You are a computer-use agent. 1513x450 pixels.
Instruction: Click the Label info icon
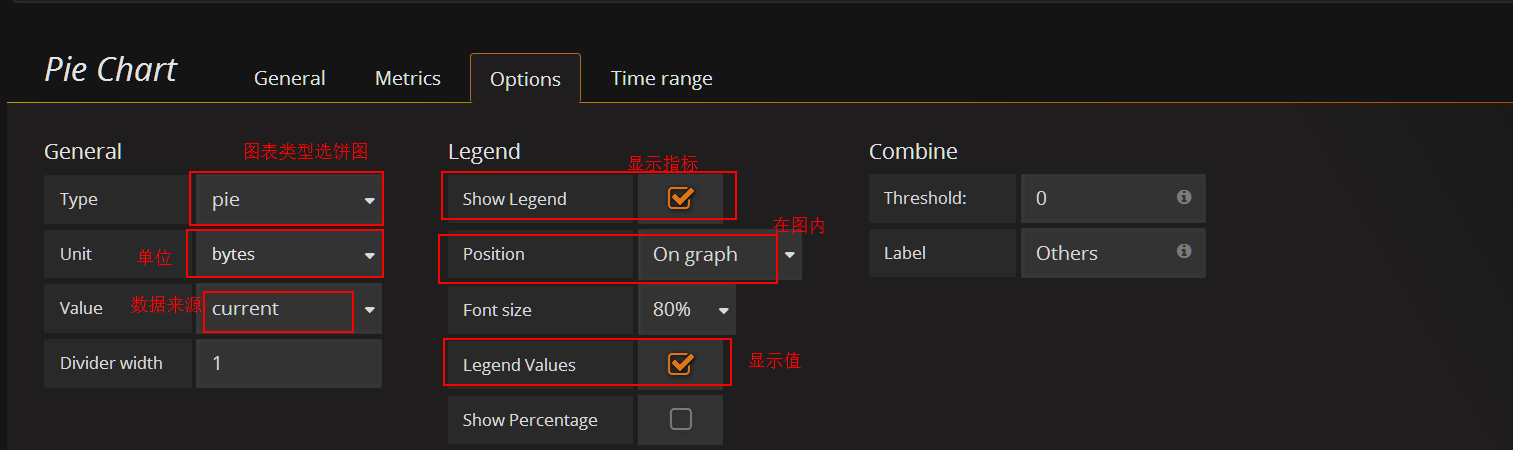[1184, 251]
